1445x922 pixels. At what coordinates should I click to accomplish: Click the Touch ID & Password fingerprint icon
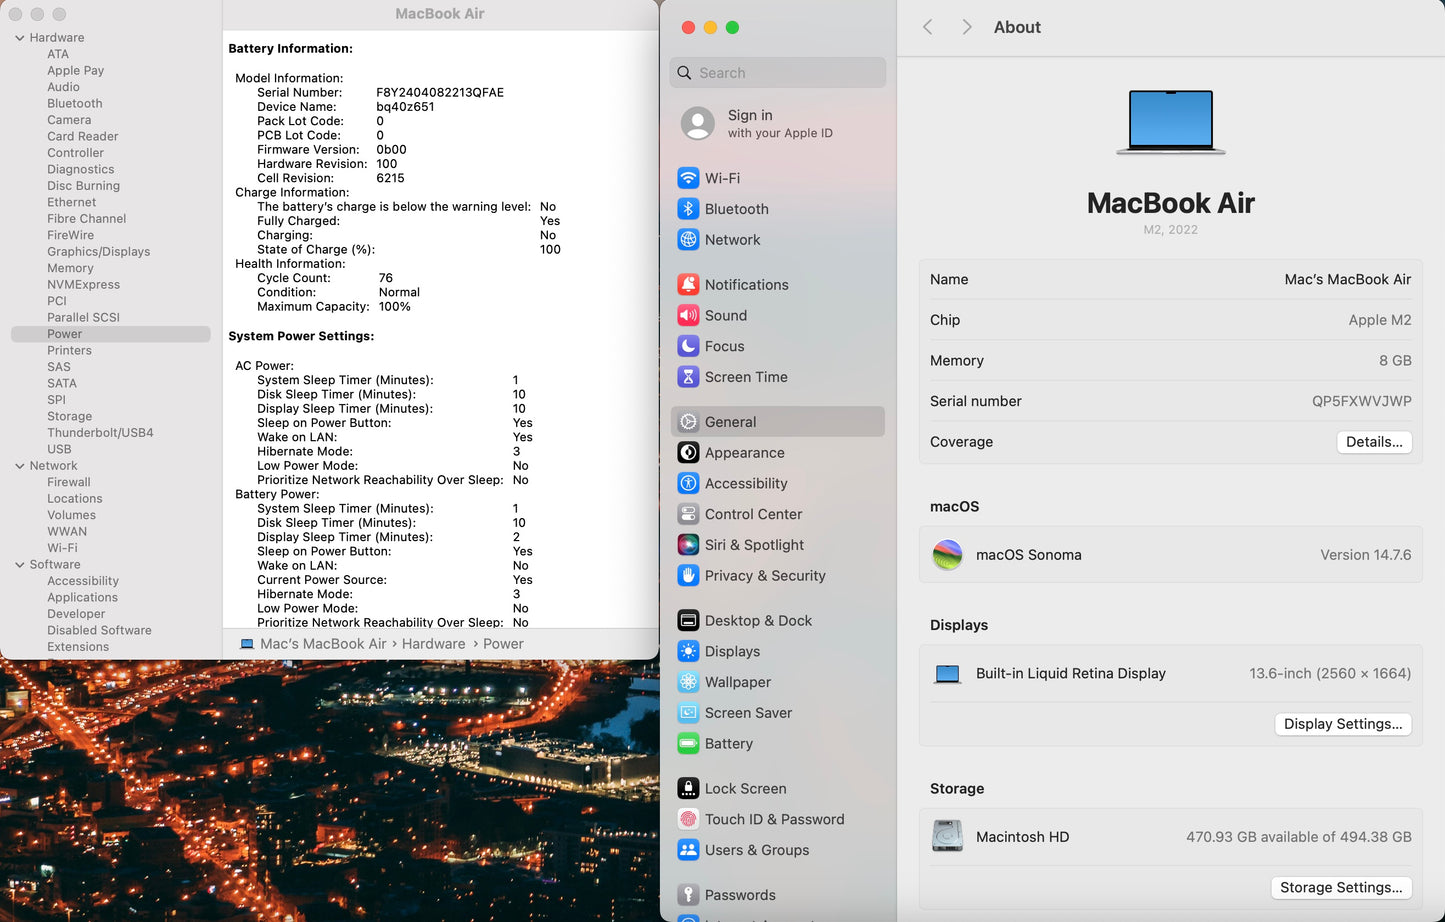(x=688, y=820)
